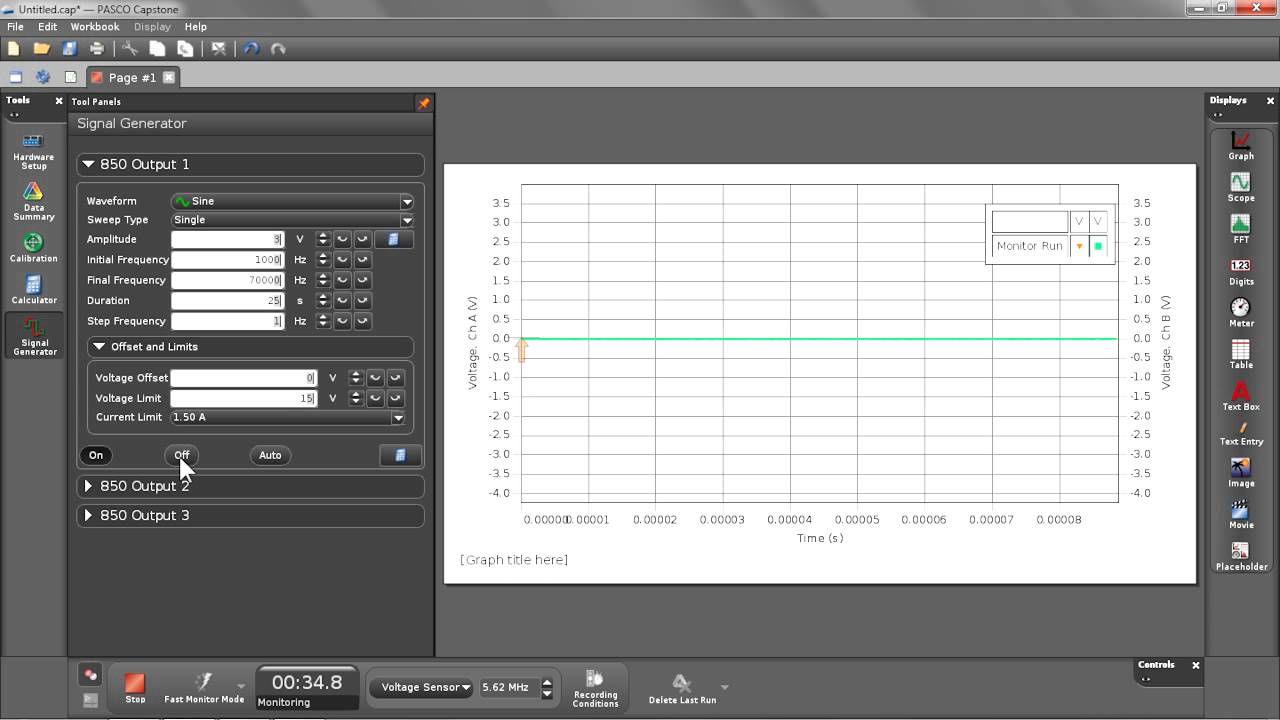Insert a Placeholder display
Image resolution: width=1280 pixels, height=720 pixels.
point(1240,557)
